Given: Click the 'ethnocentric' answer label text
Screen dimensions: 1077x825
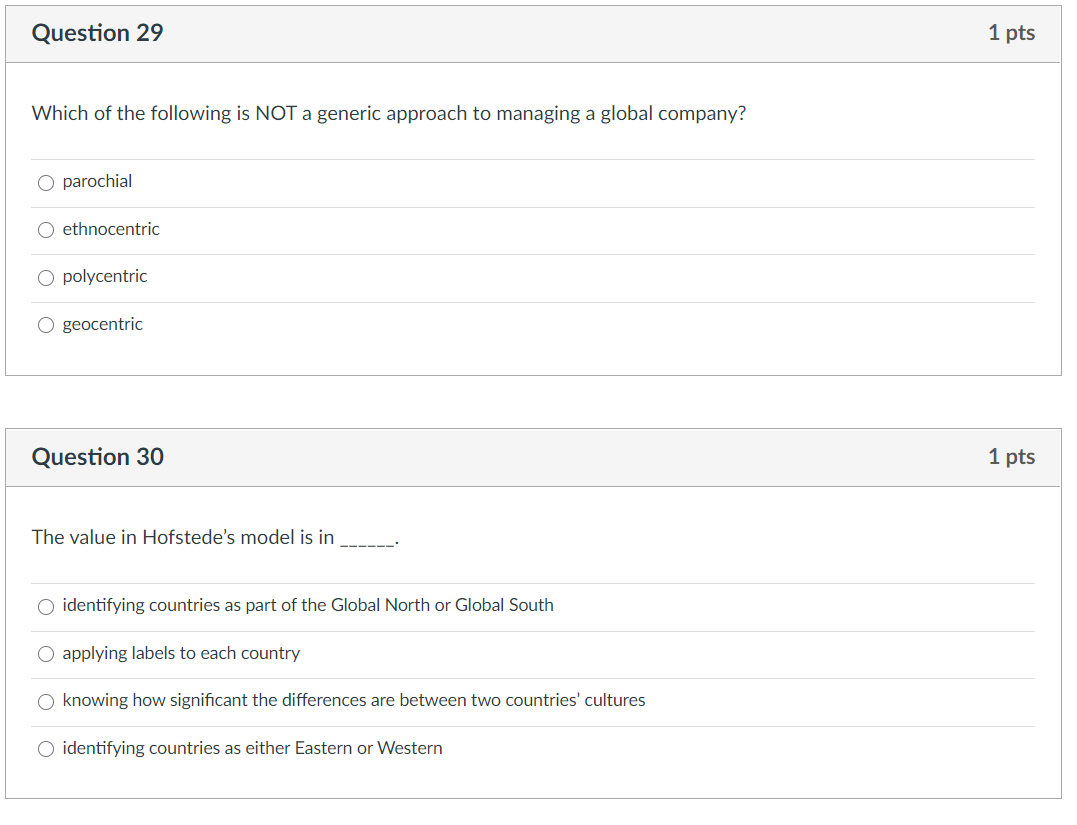Looking at the screenshot, I should click(x=111, y=229).
